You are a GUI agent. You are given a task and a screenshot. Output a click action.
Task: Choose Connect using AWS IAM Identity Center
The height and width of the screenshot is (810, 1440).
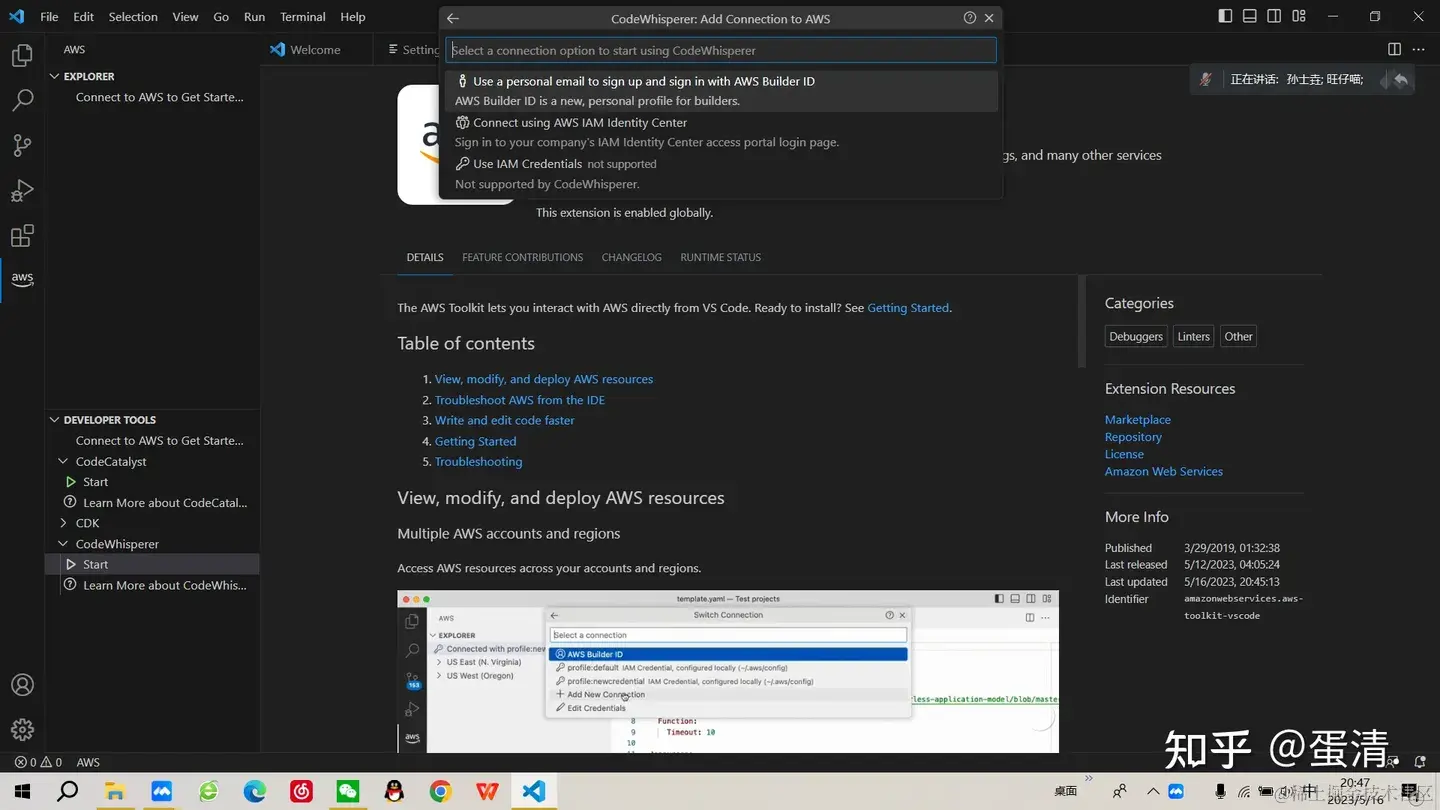(721, 132)
